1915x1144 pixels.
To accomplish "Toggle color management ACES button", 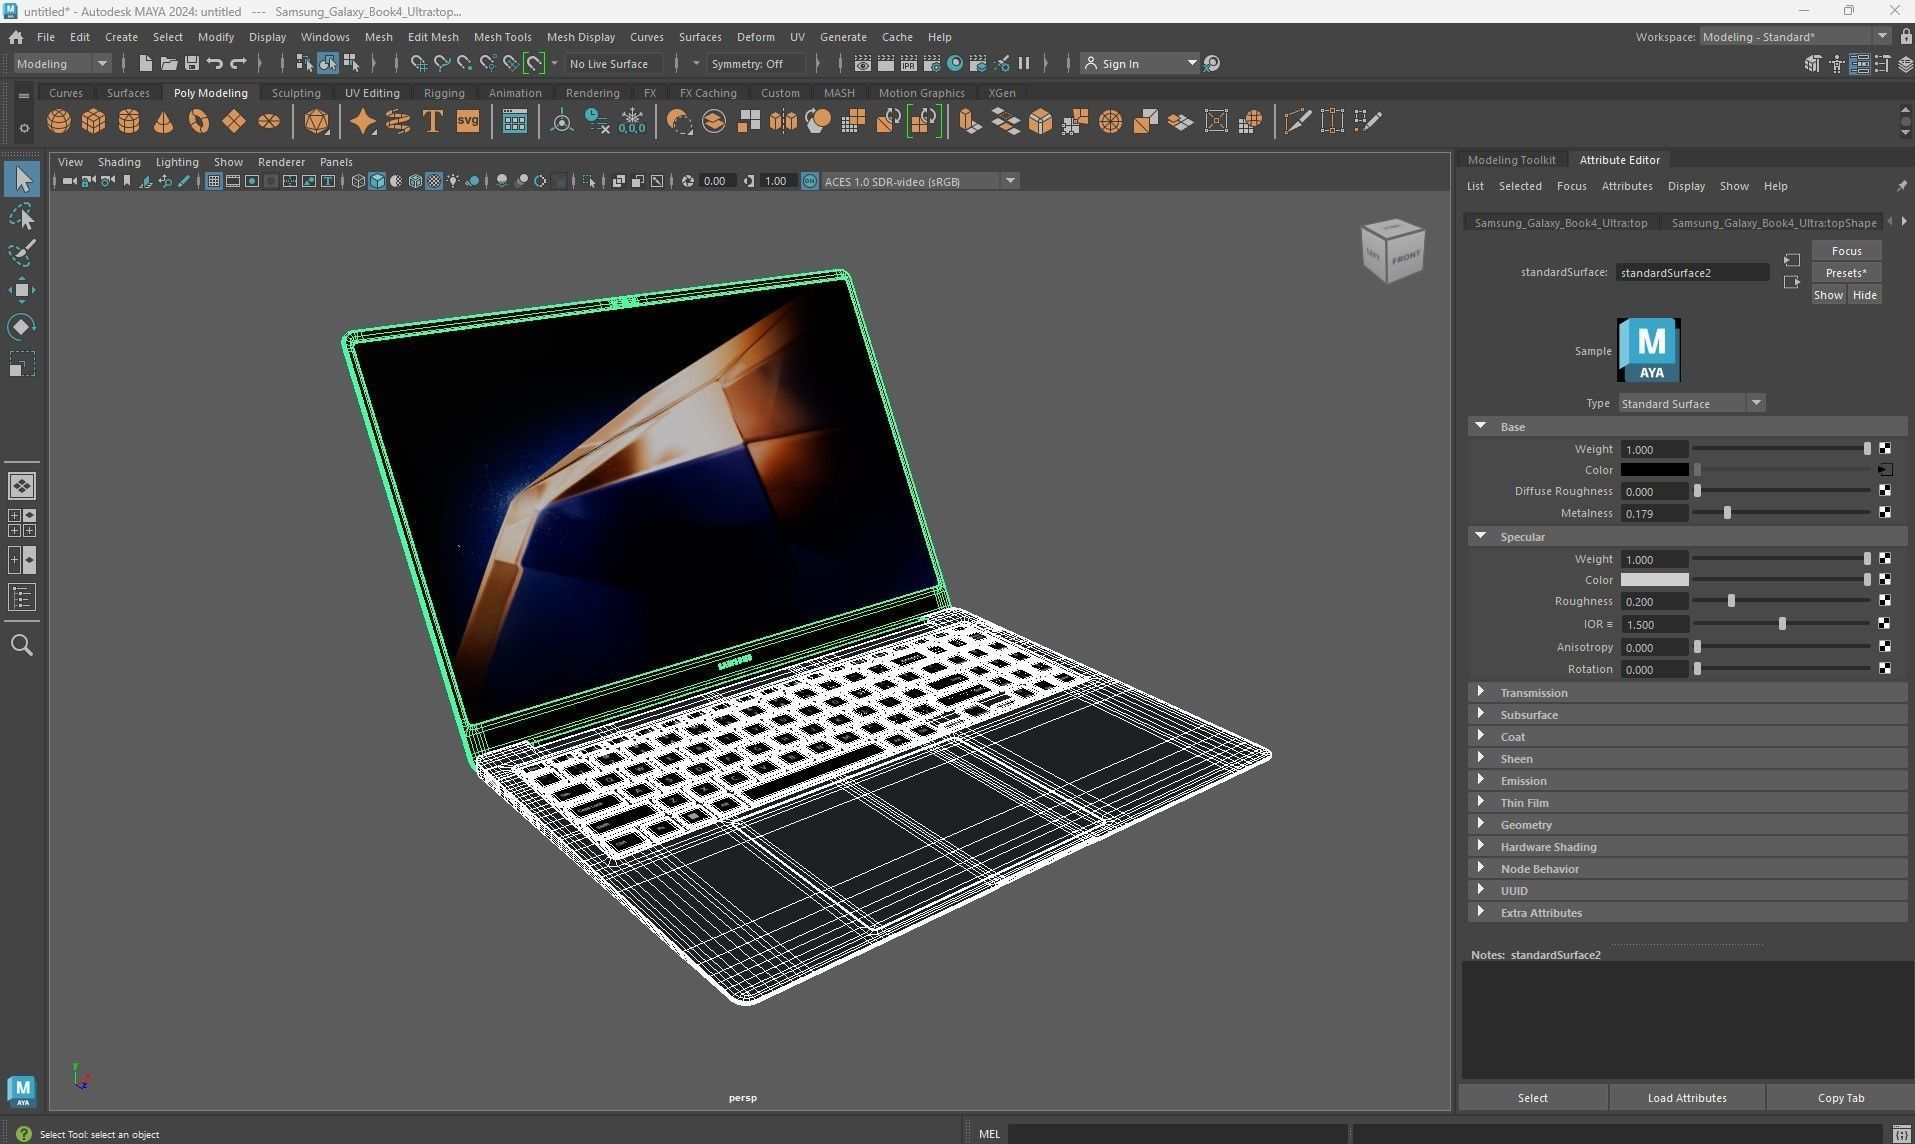I will [x=810, y=181].
